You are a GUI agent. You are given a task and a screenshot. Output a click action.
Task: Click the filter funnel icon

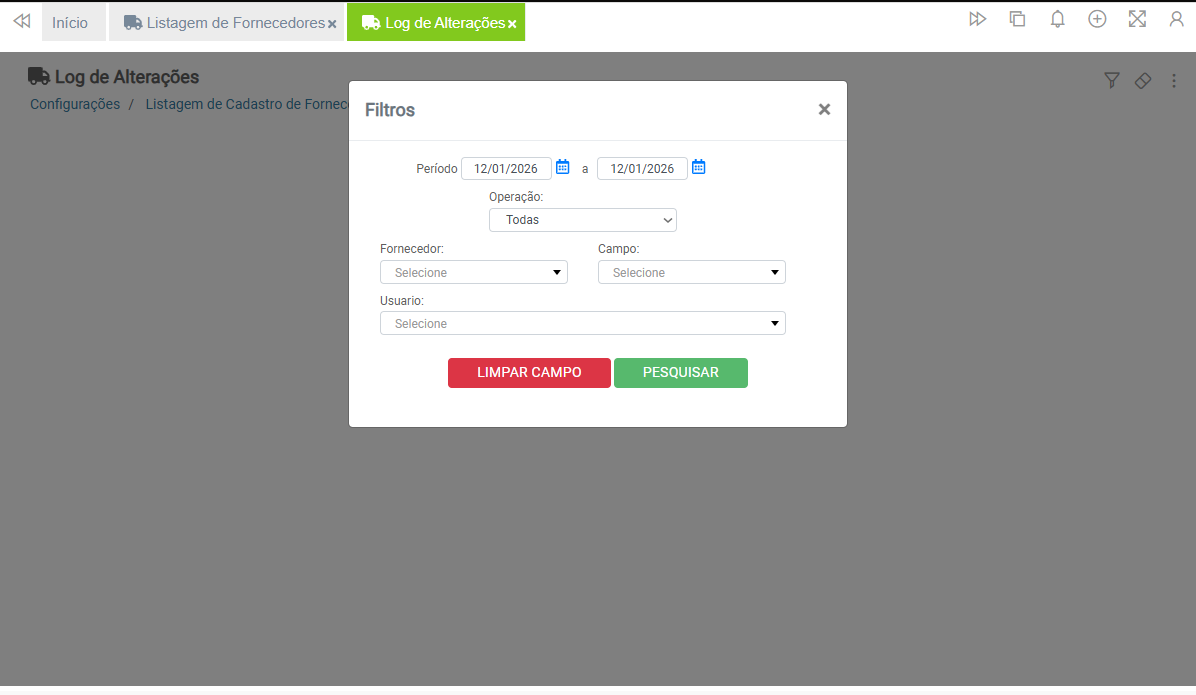tap(1111, 81)
